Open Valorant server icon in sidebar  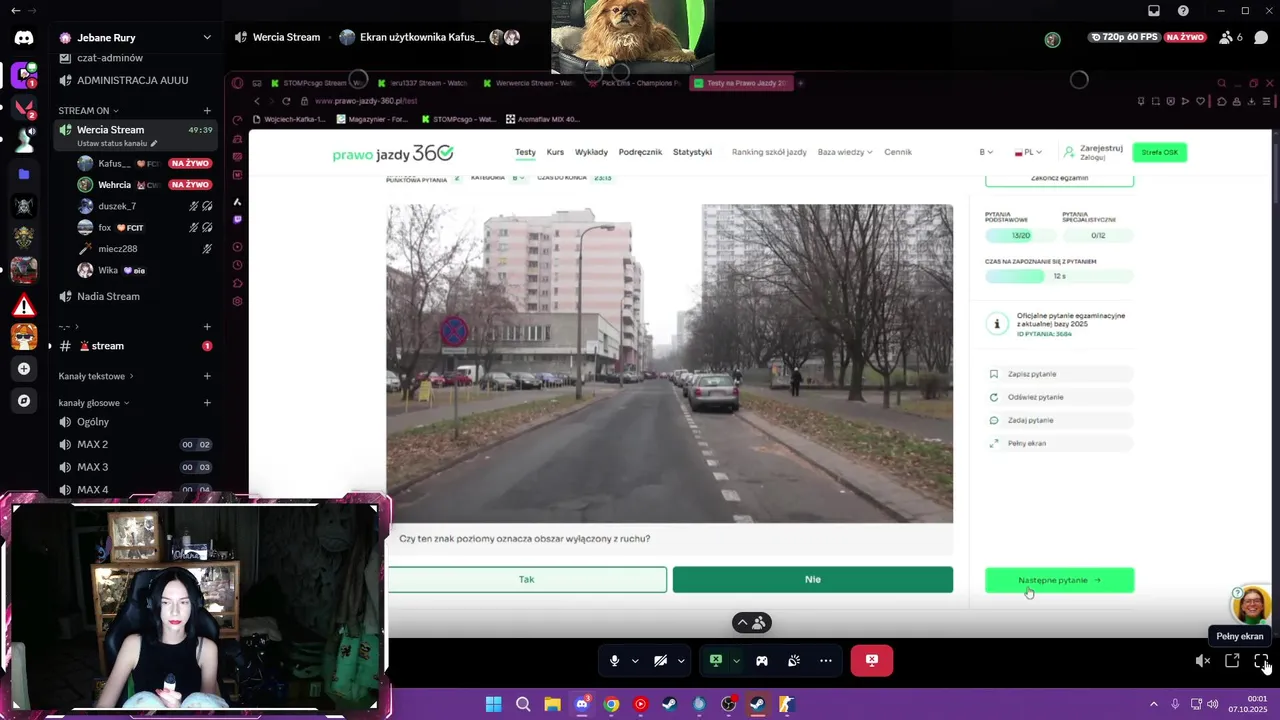[24, 107]
